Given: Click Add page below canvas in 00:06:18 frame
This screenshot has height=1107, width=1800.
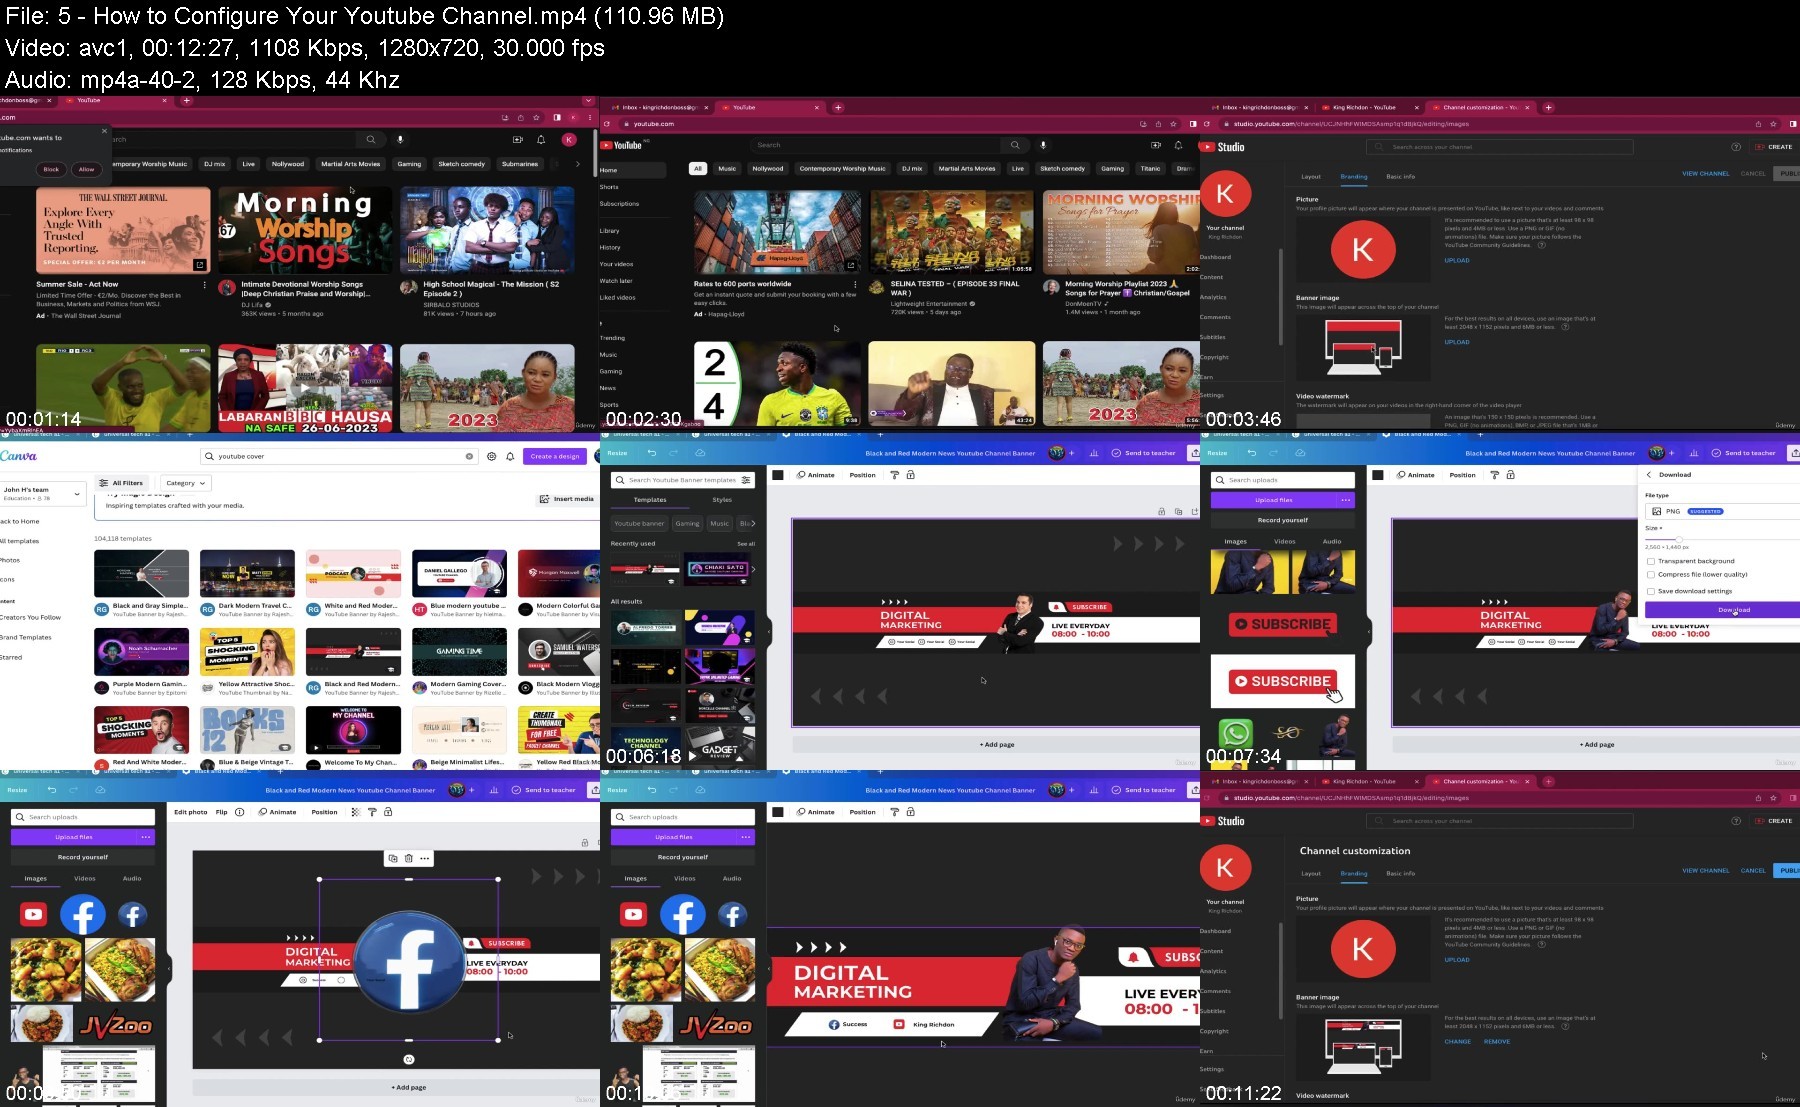Looking at the screenshot, I should coord(996,744).
